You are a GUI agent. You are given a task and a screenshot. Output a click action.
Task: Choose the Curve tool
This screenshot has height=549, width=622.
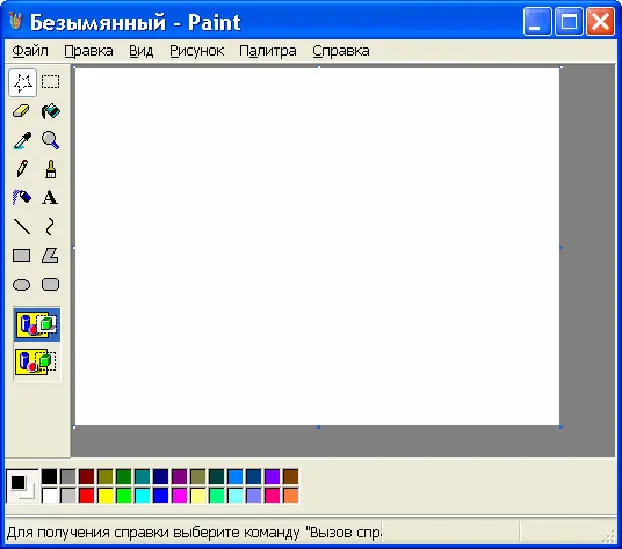click(50, 227)
